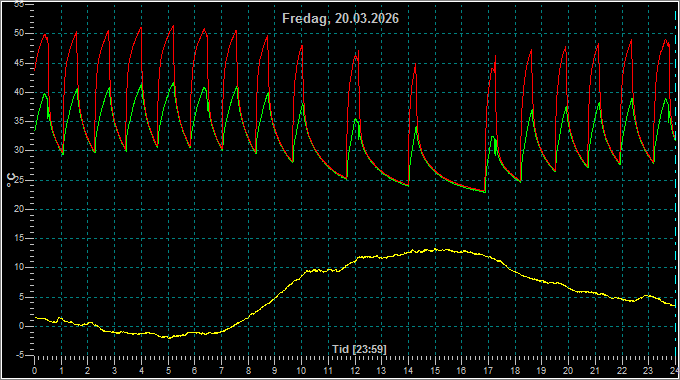Click the yellow curve minimum near hour 5
Image resolution: width=680 pixels, height=380 pixels.
pos(170,337)
